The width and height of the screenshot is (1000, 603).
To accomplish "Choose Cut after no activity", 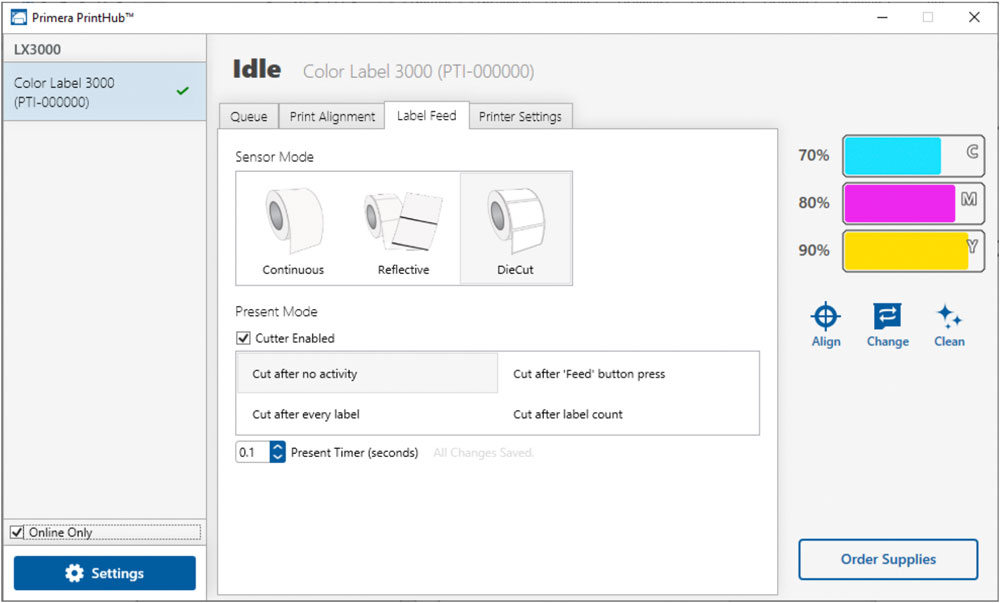I will click(x=367, y=374).
